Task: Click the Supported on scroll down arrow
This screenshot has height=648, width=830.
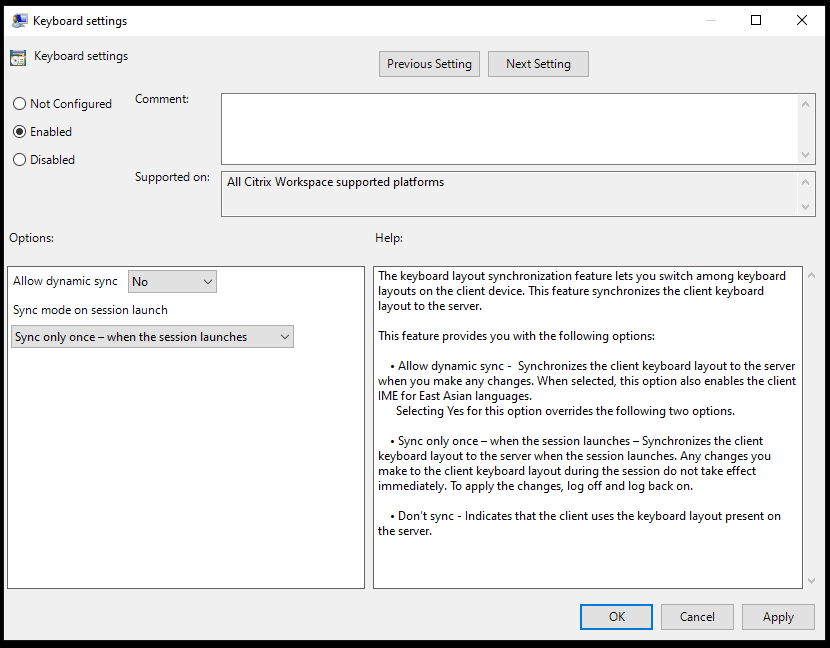Action: click(x=806, y=207)
